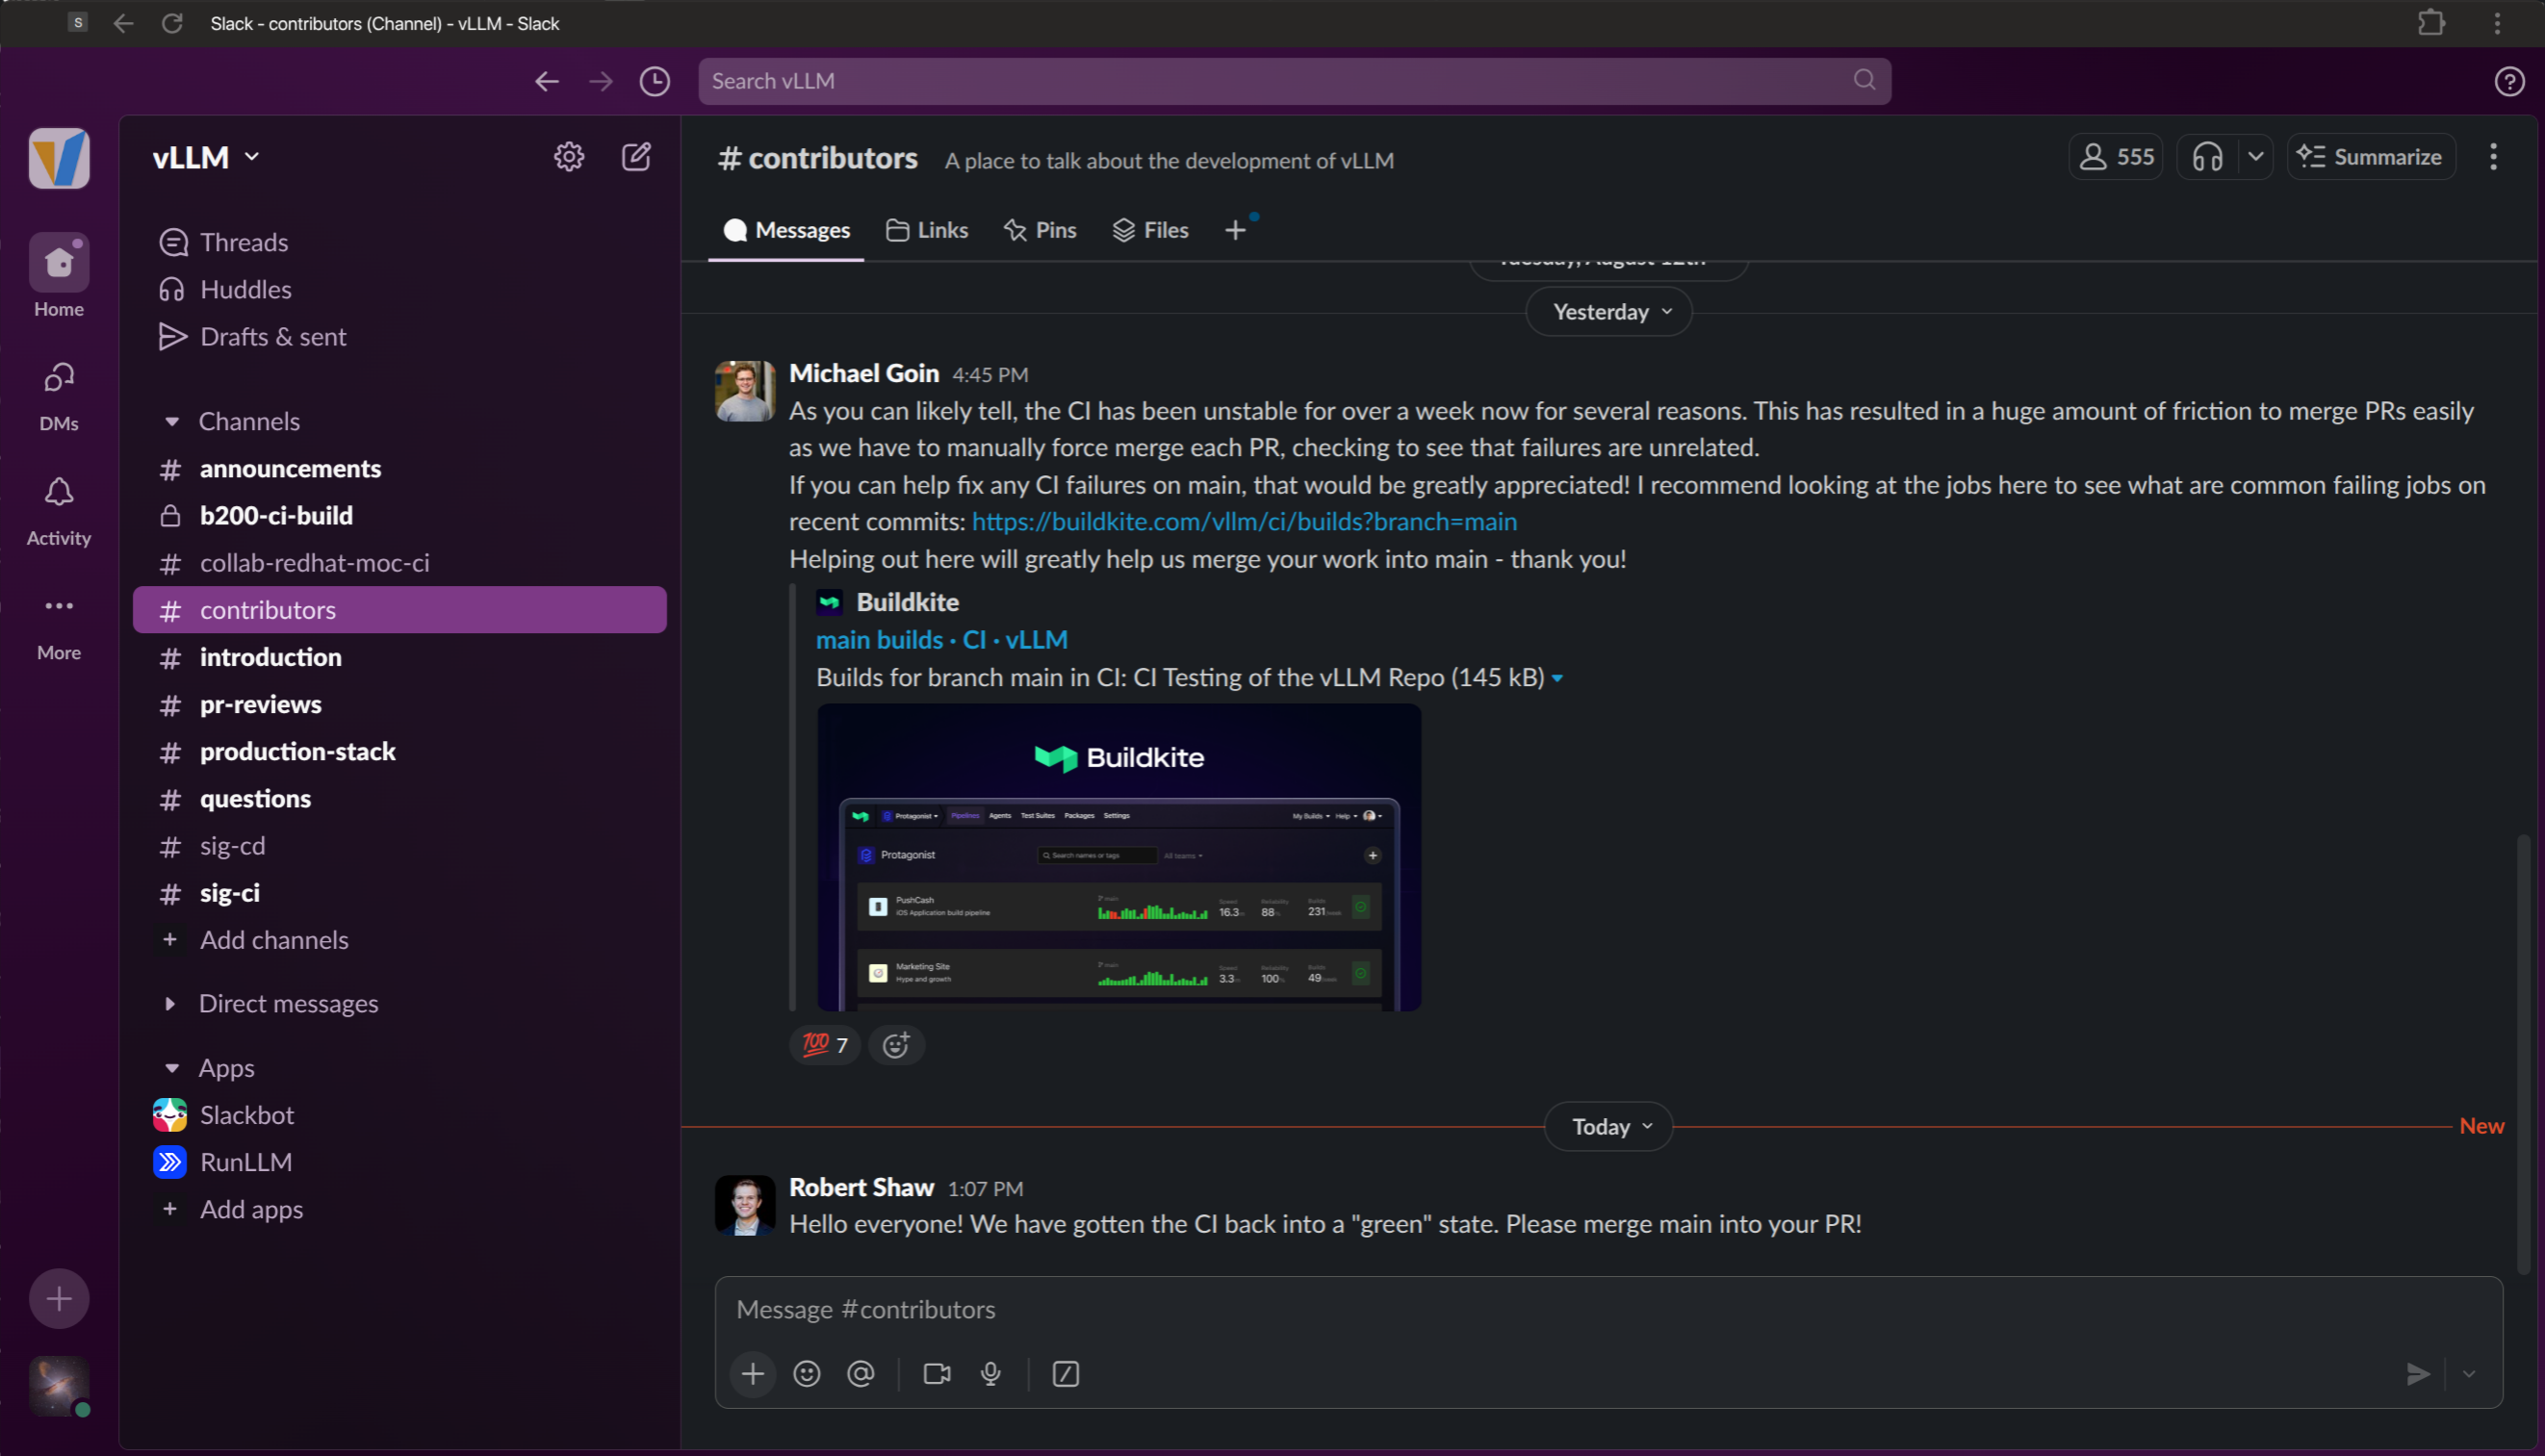Compose a new message with the pencil icon

(x=636, y=157)
